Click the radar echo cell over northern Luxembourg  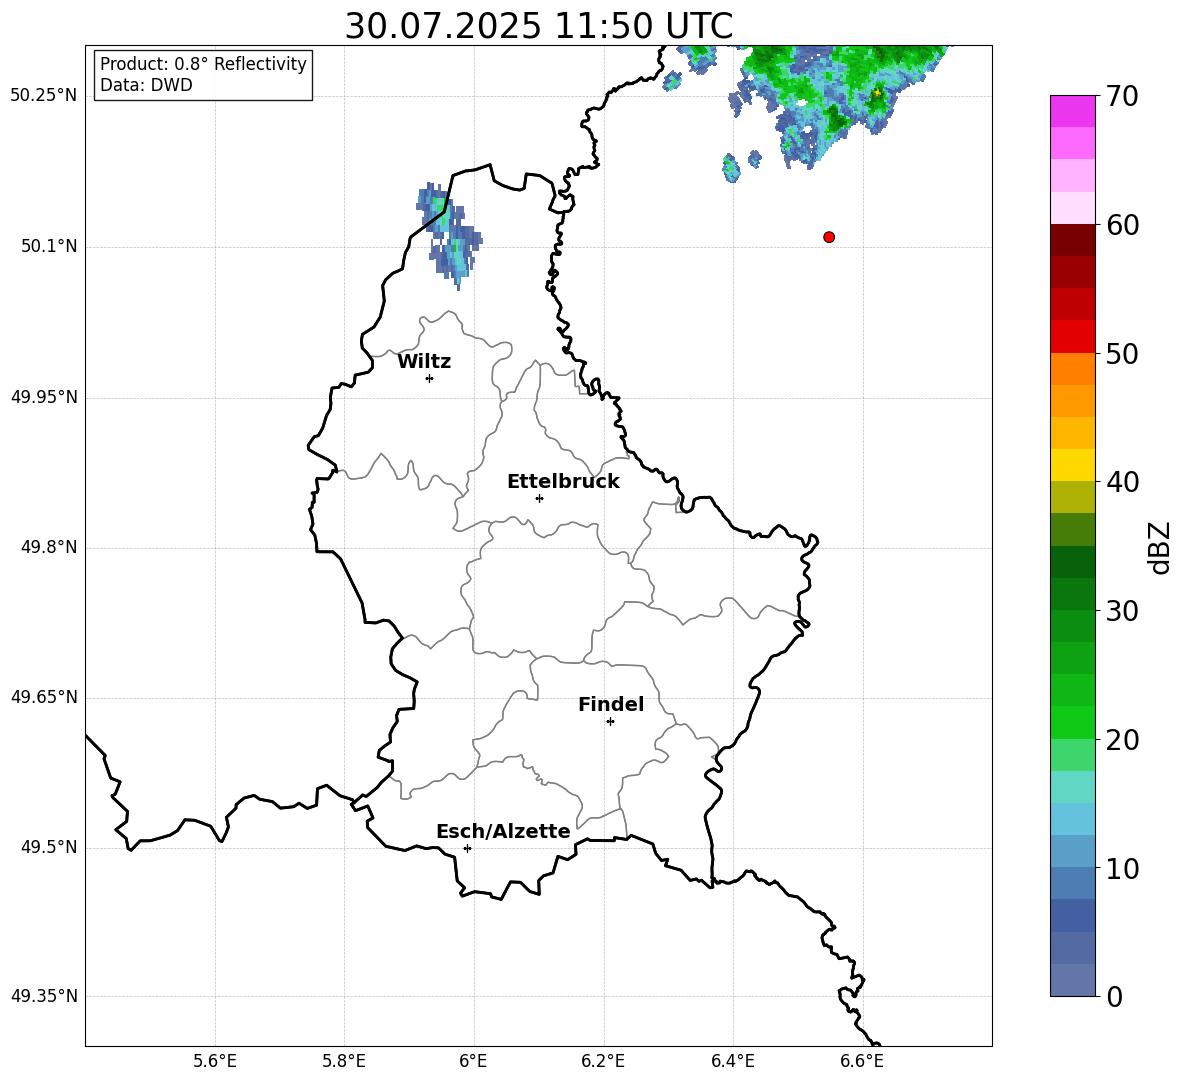pos(449,234)
